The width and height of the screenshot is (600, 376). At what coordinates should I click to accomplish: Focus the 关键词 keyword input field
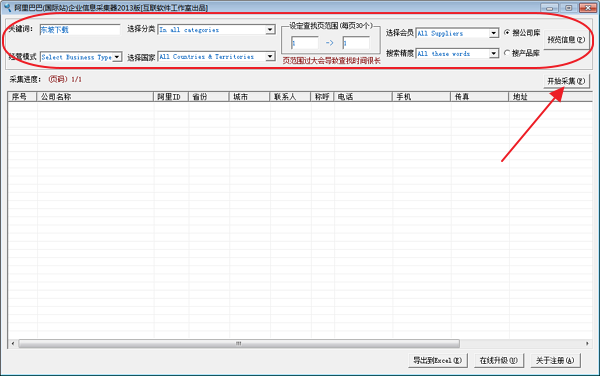point(80,30)
